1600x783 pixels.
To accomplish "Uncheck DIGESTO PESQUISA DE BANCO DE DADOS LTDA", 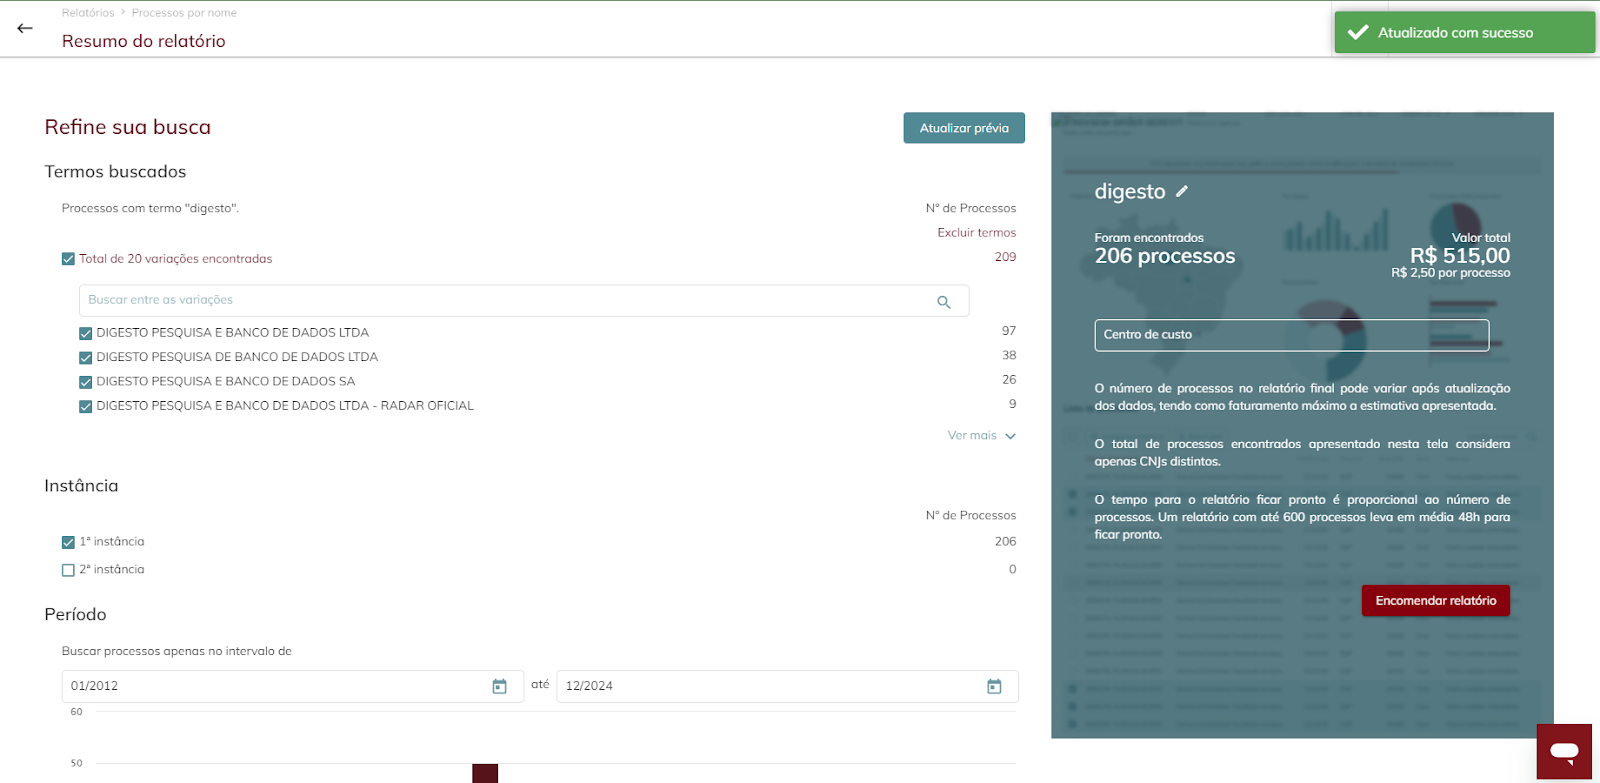I will pyautogui.click(x=85, y=357).
